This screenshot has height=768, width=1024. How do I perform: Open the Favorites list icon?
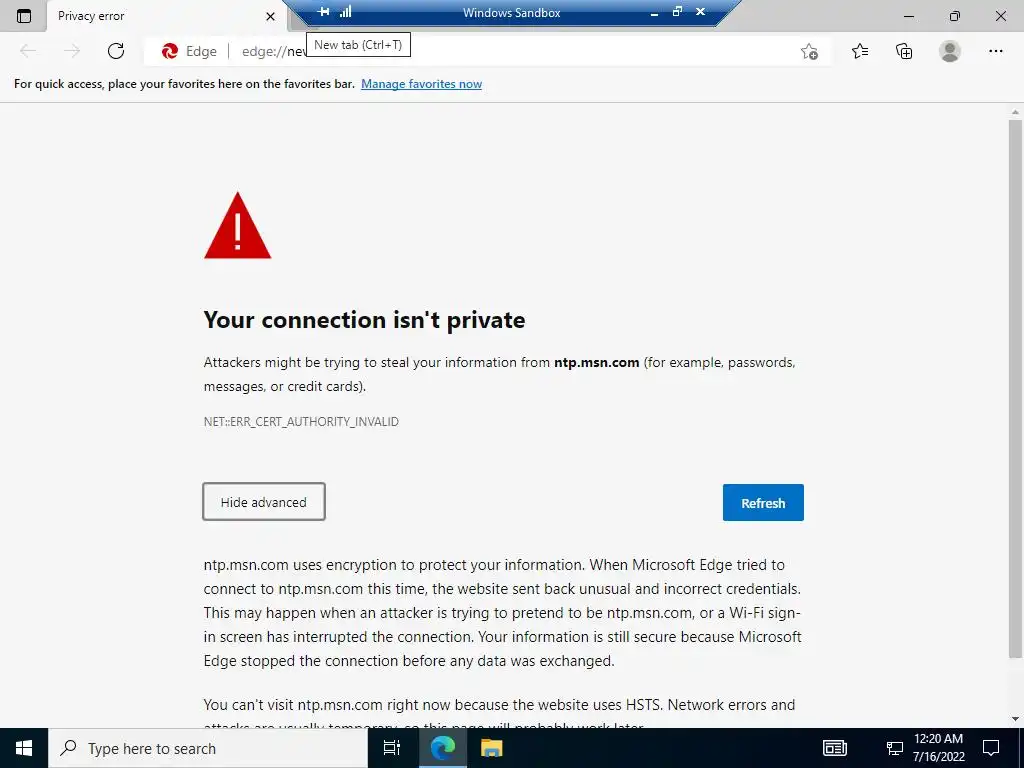860,51
